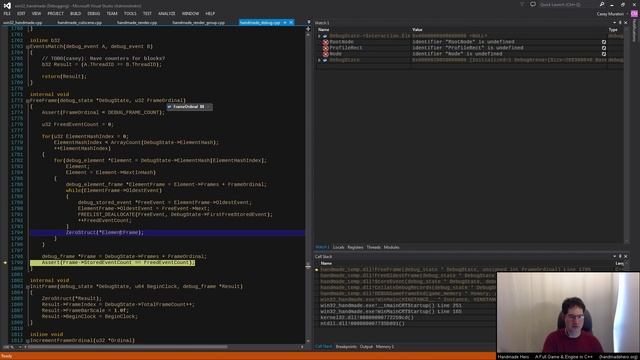Open the TEAM menu
Viewport: 640px width, 360px height.
(112, 13)
